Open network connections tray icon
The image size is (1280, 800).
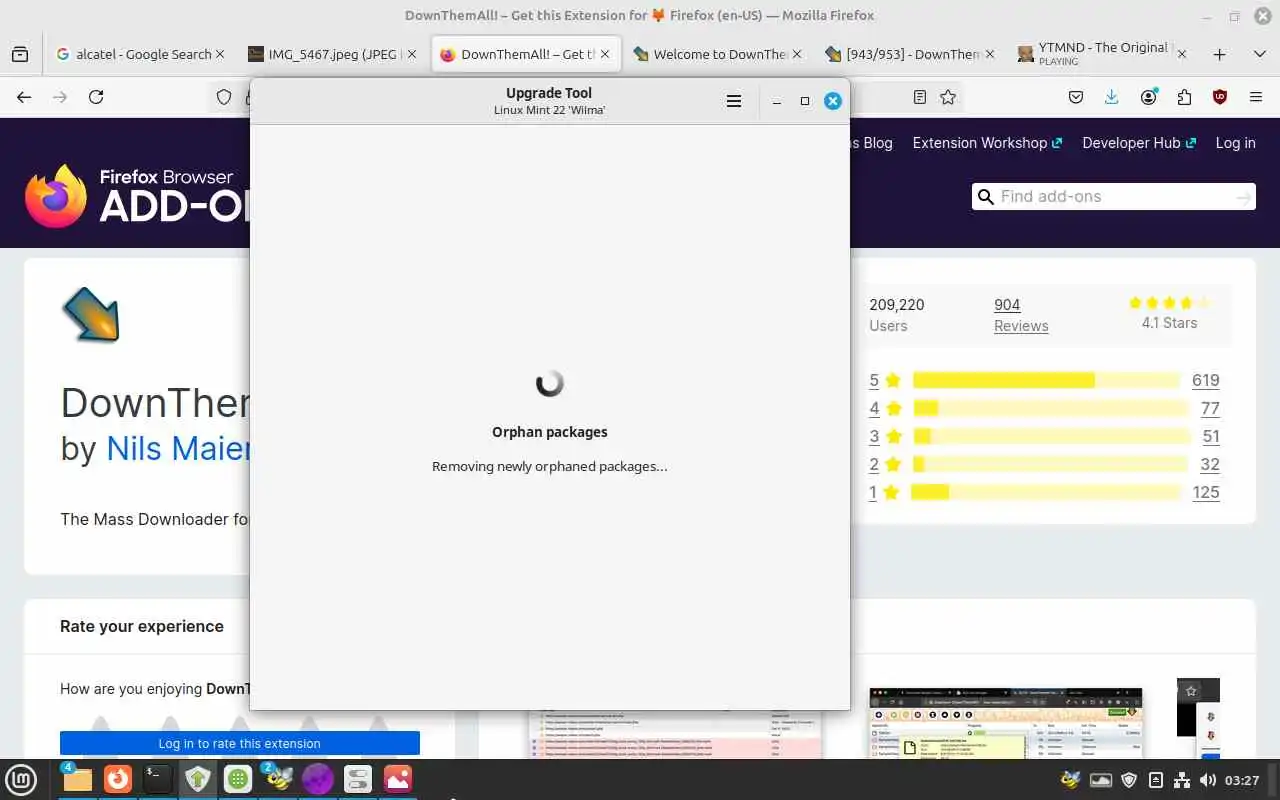(1181, 780)
